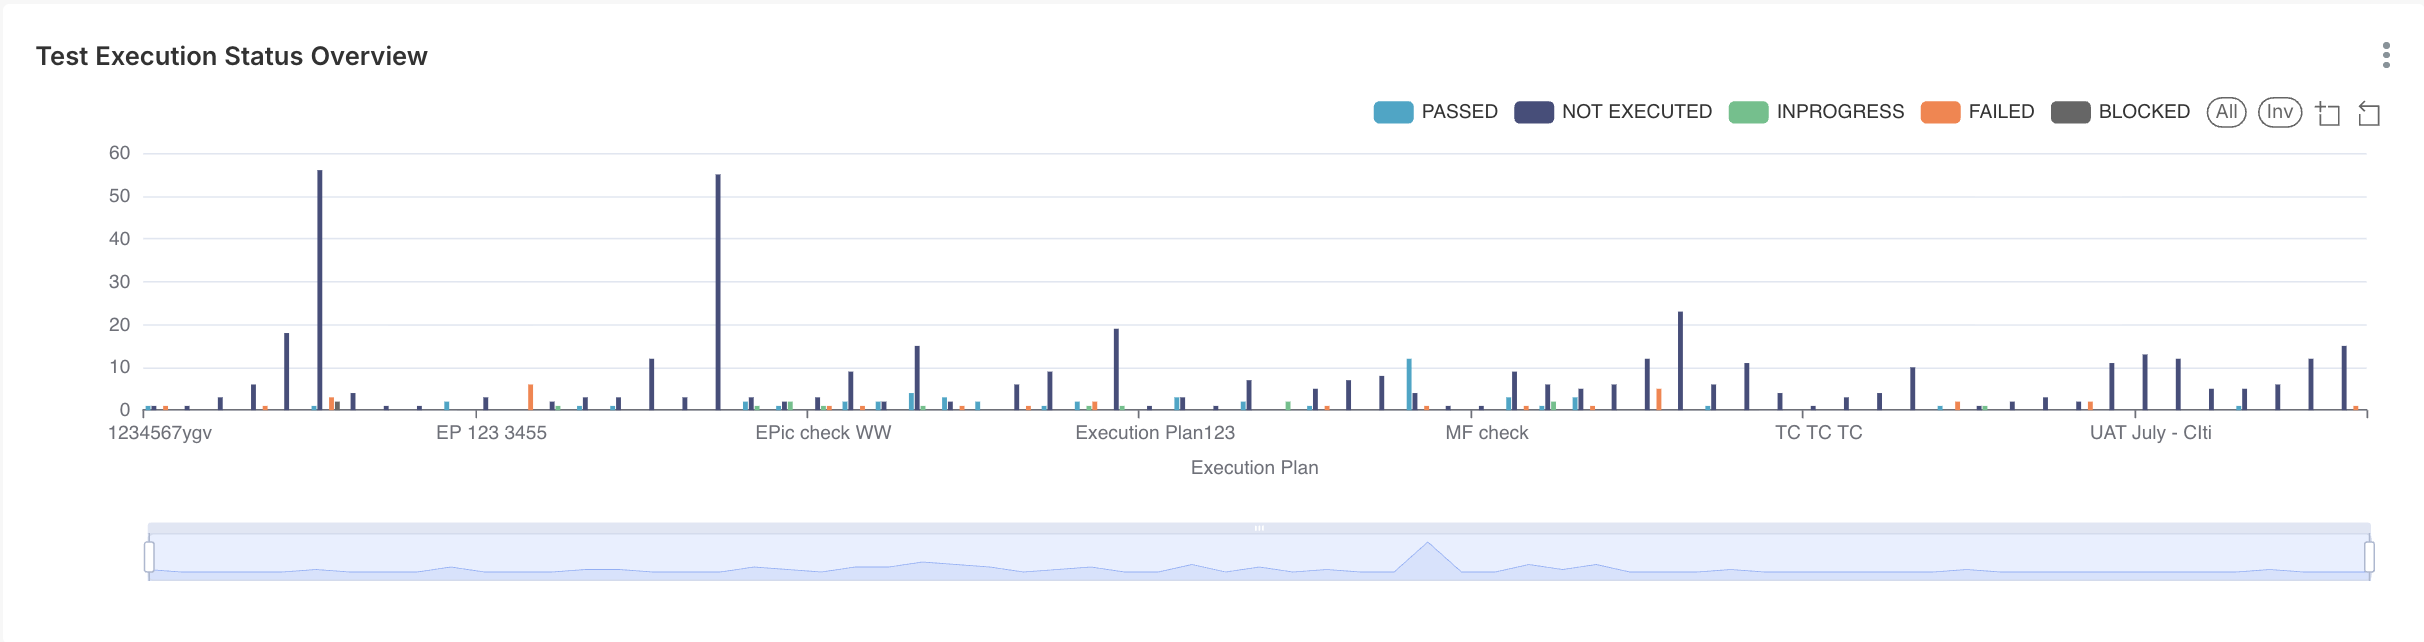Screen dimensions: 2424x642
Task: Click the zoom reset icon
Action: [x=2369, y=113]
